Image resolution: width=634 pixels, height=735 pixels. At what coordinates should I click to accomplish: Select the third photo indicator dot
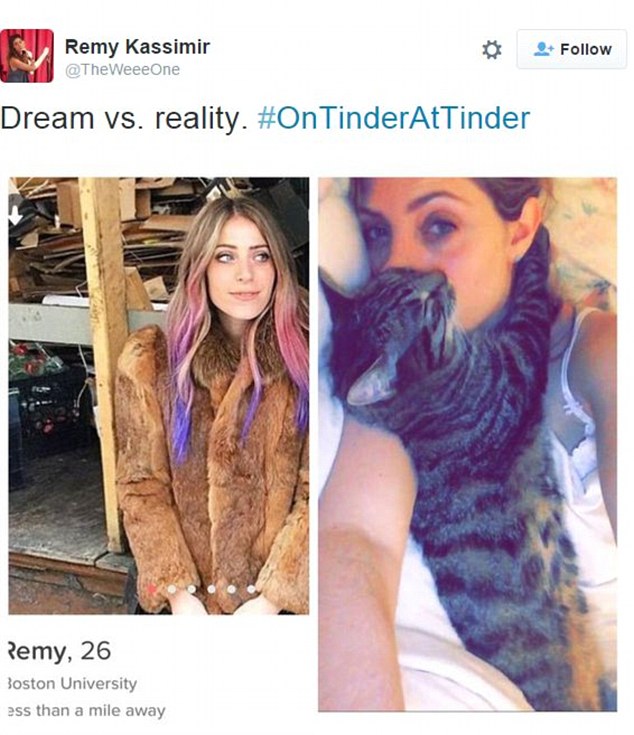(192, 589)
